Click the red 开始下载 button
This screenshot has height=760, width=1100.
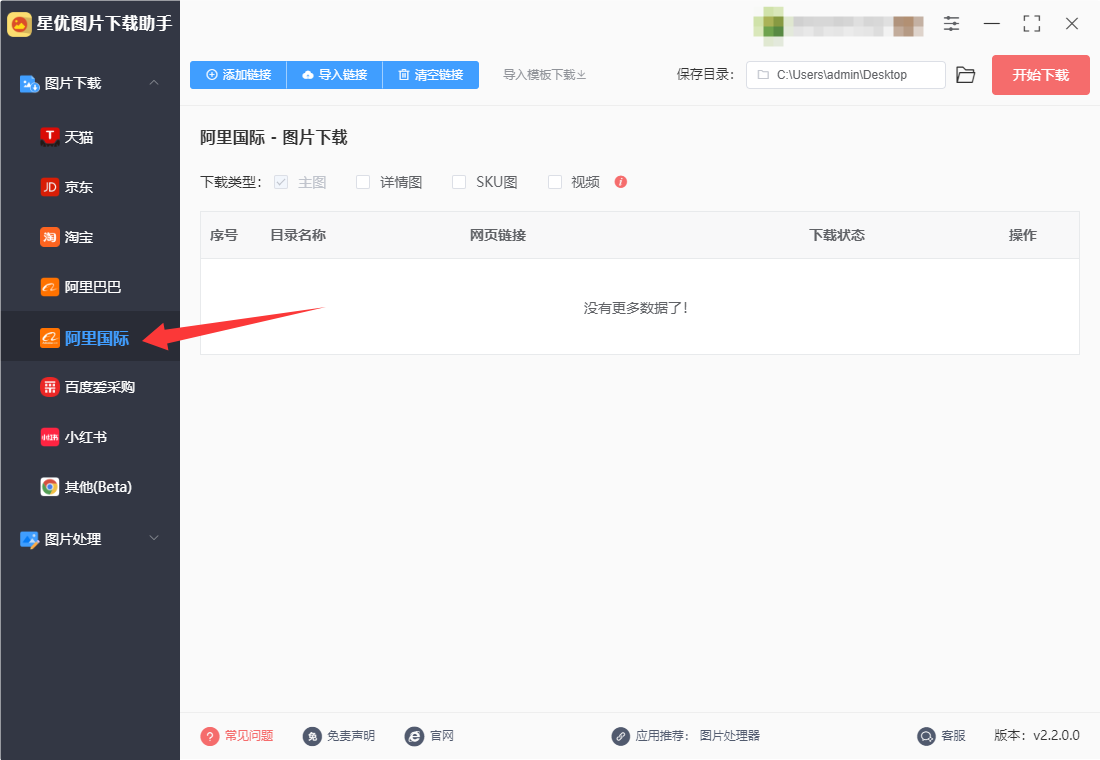pyautogui.click(x=1040, y=75)
